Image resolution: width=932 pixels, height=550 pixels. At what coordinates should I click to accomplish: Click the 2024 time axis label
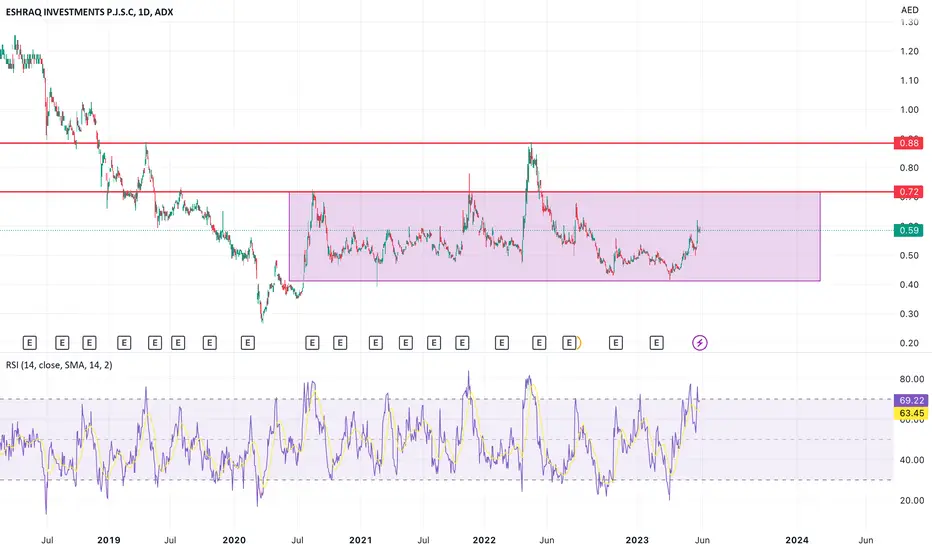tap(796, 540)
